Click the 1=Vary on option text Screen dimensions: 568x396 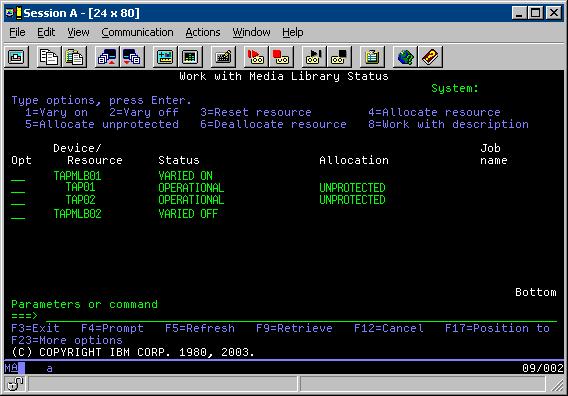point(57,112)
